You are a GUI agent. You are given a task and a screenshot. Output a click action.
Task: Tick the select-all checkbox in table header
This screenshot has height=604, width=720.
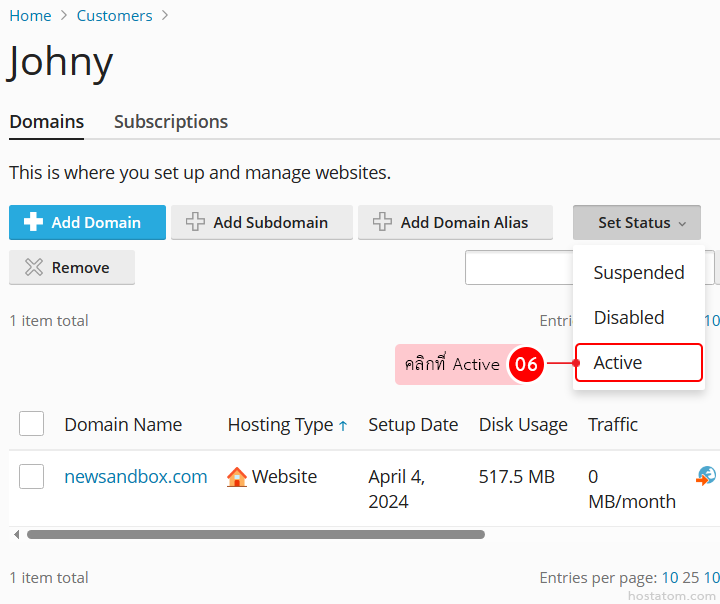tap(32, 424)
